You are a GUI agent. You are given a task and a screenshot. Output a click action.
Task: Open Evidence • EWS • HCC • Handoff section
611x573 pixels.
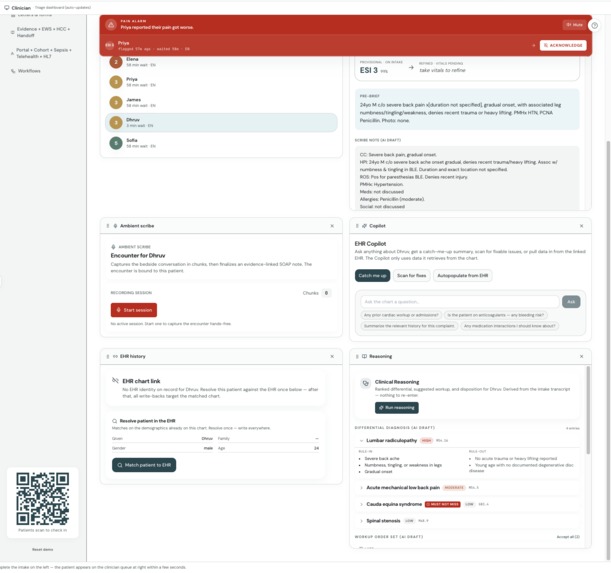tap(41, 32)
